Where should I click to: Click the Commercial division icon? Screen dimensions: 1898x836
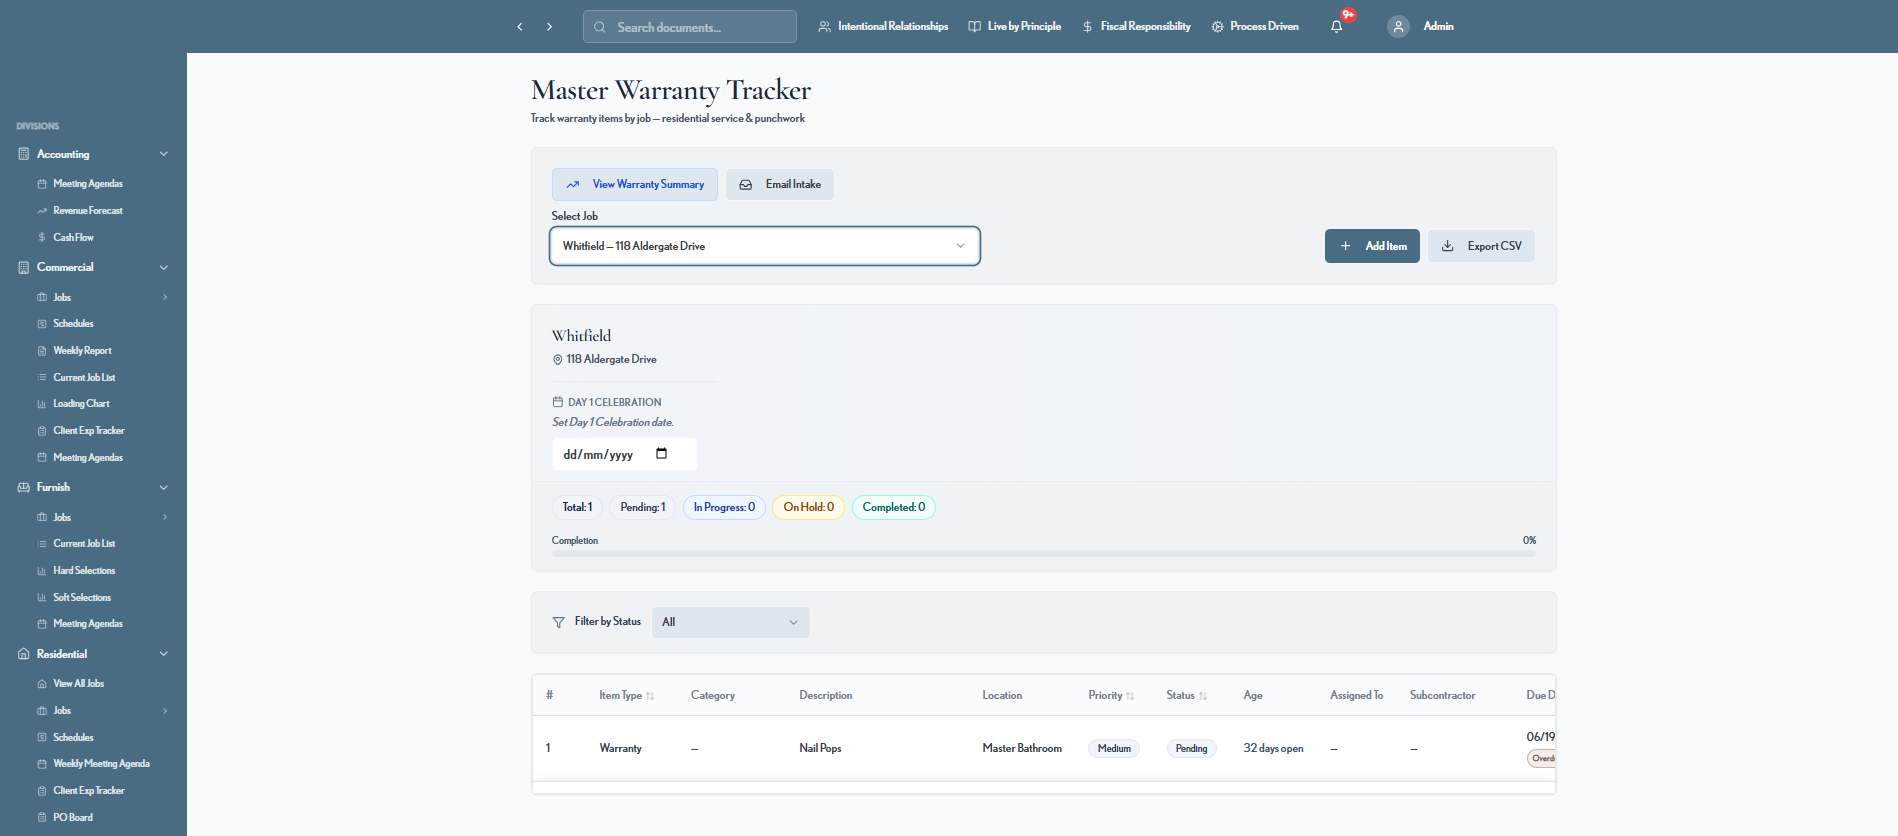(x=24, y=267)
